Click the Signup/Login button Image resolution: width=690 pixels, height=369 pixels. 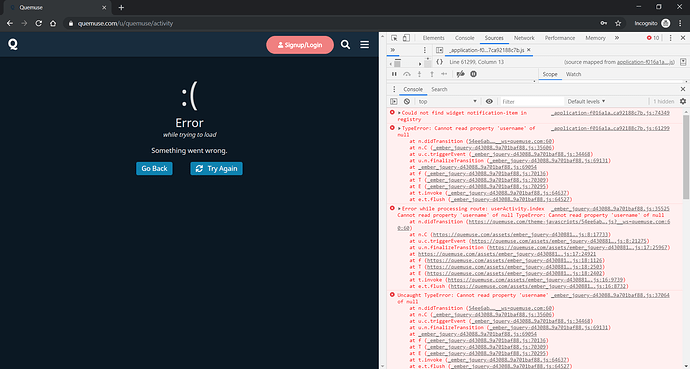(x=300, y=45)
